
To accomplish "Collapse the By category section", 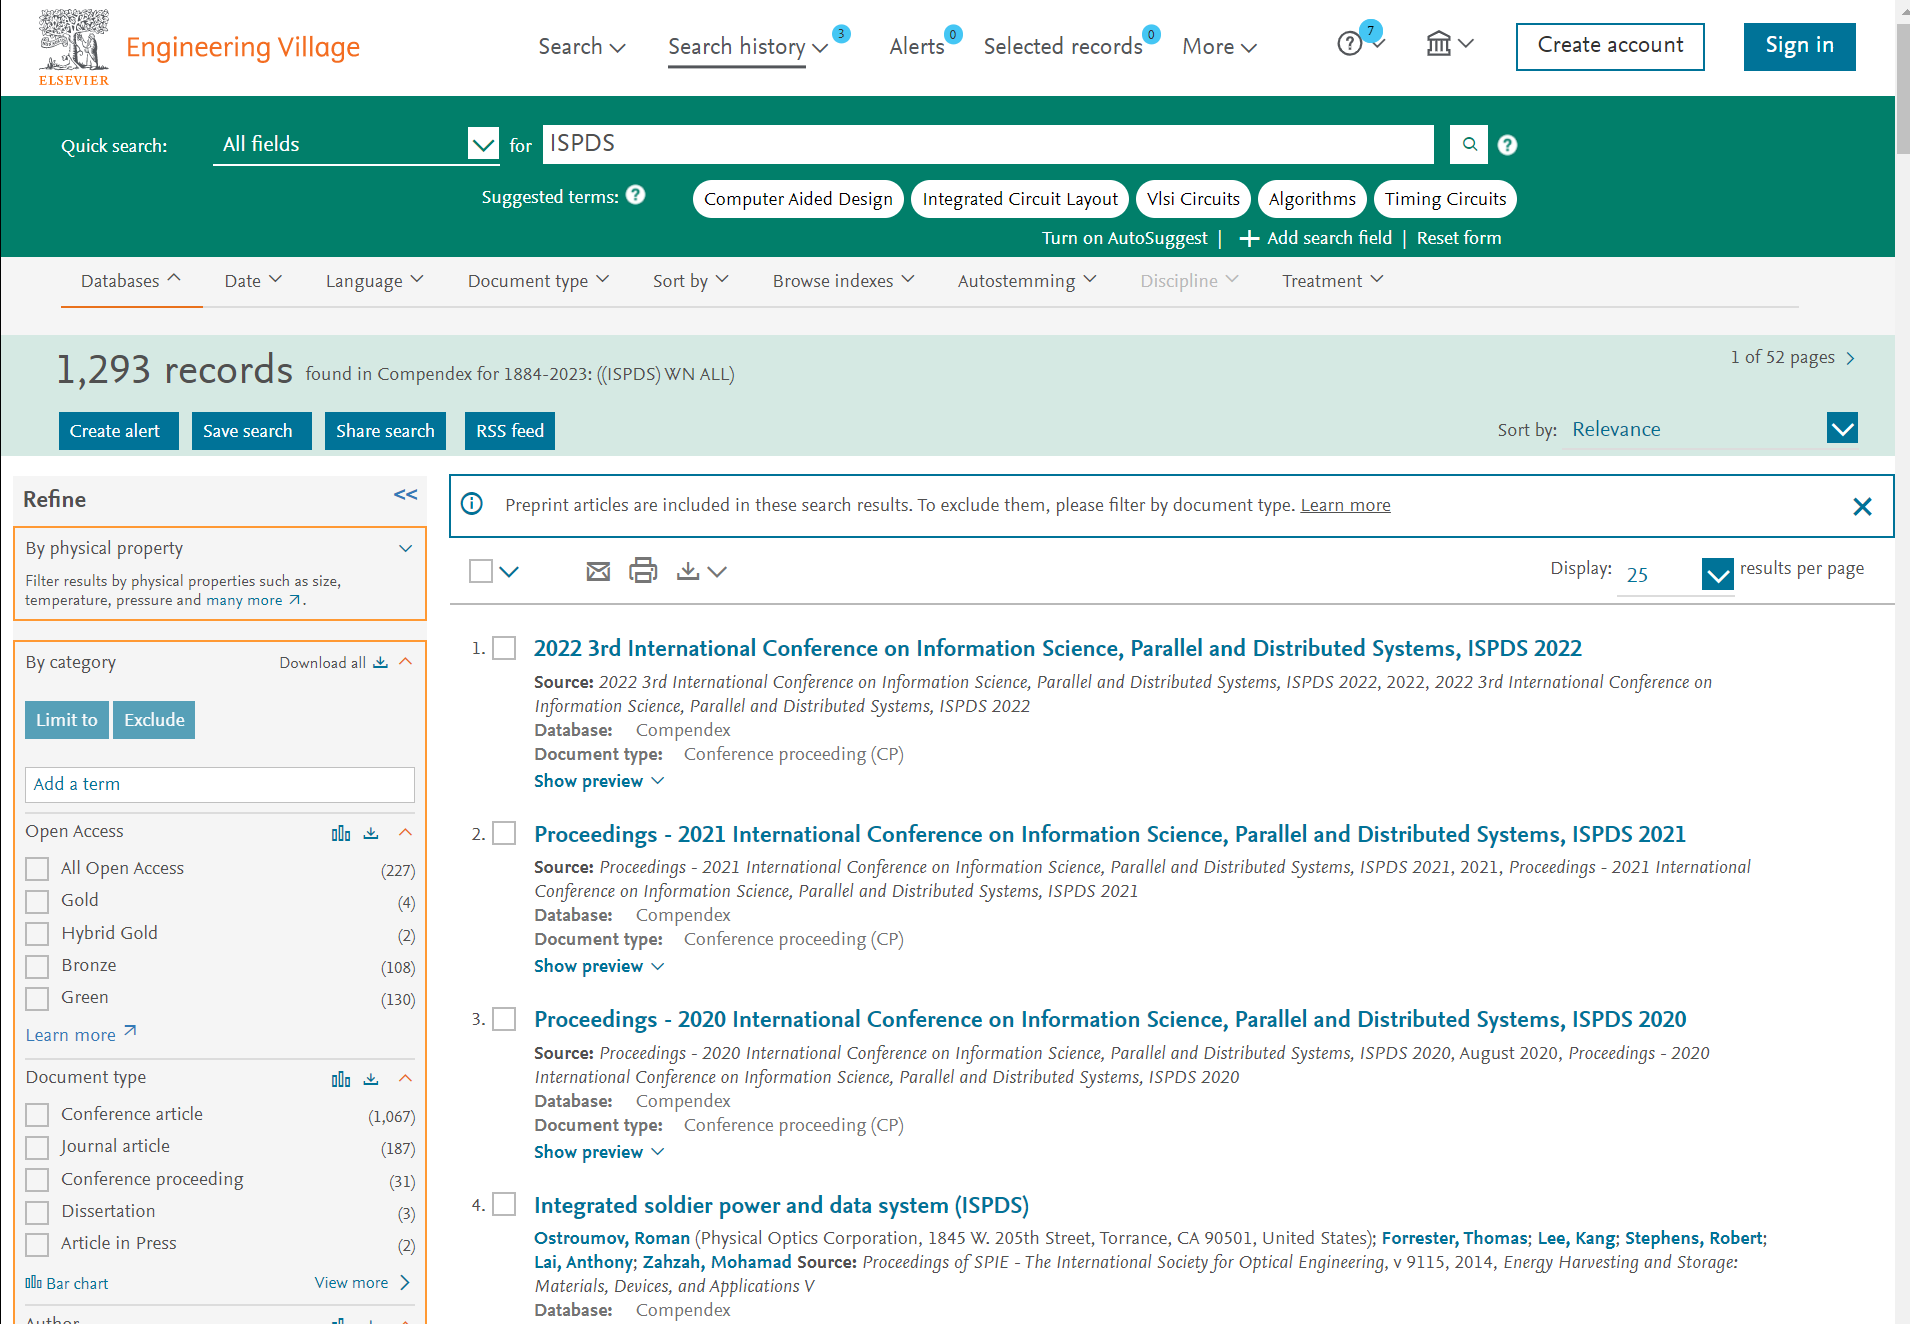I will (x=405, y=662).
